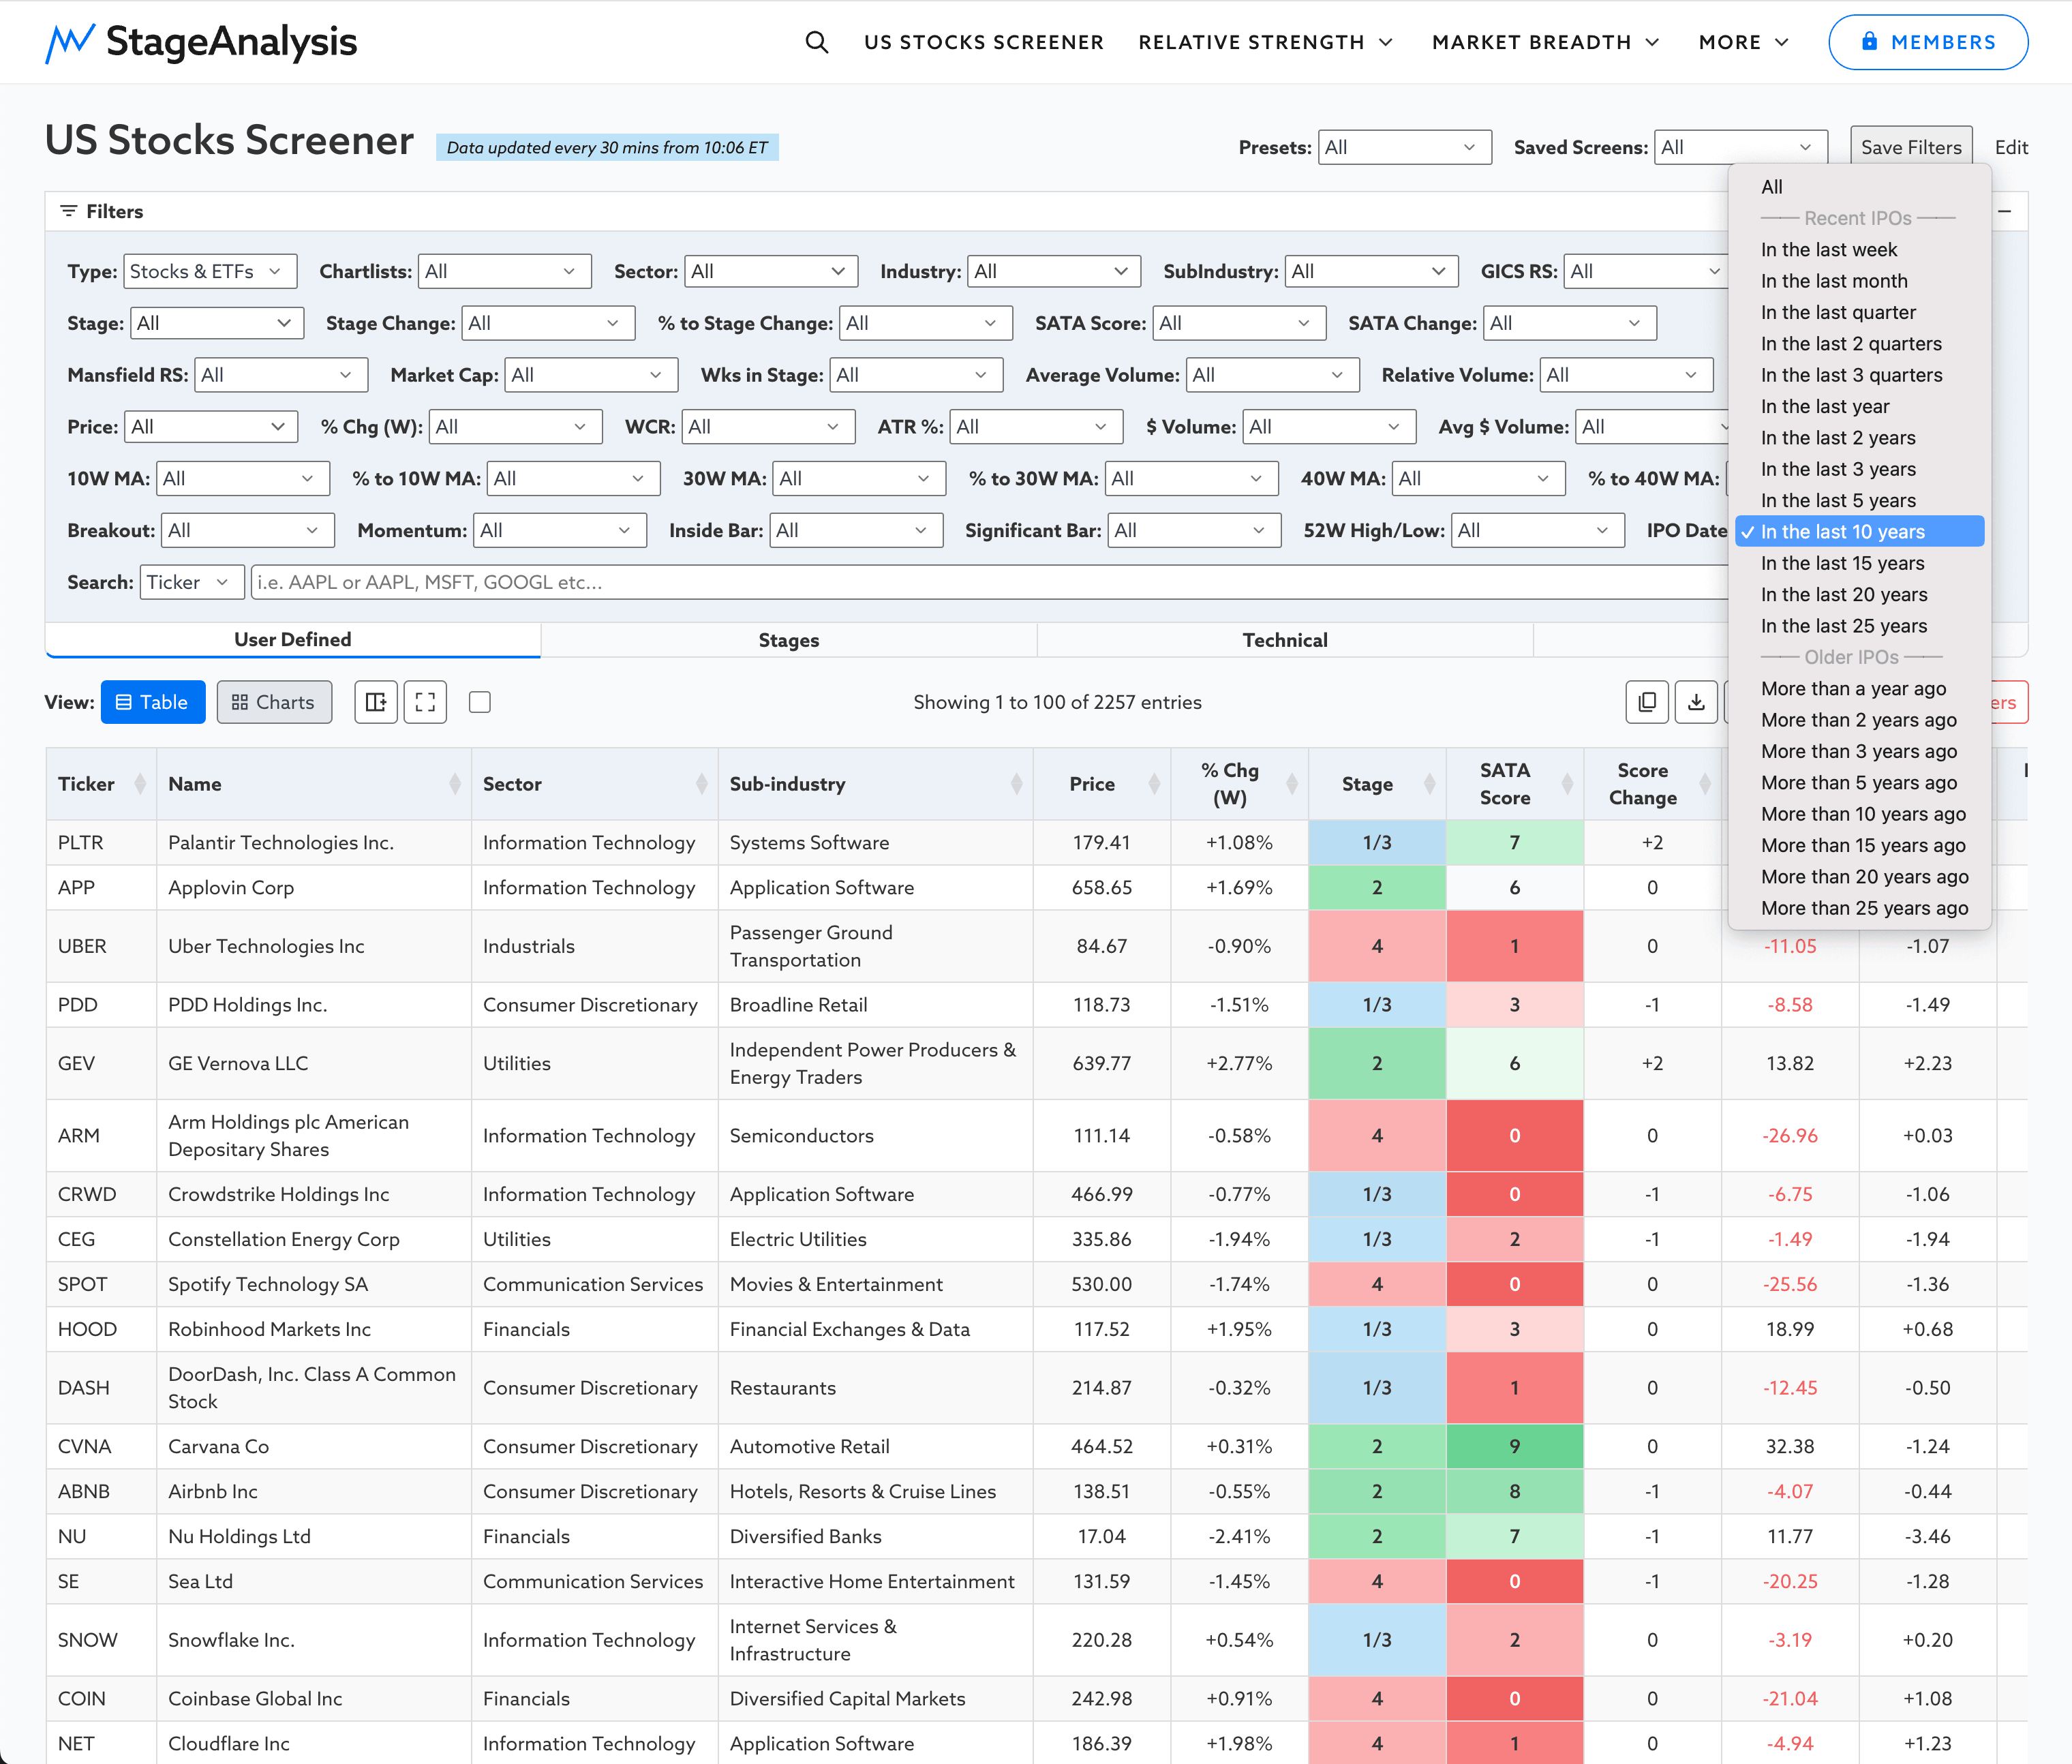
Task: Choose 'In the last 5 years' option
Action: pyautogui.click(x=1838, y=500)
